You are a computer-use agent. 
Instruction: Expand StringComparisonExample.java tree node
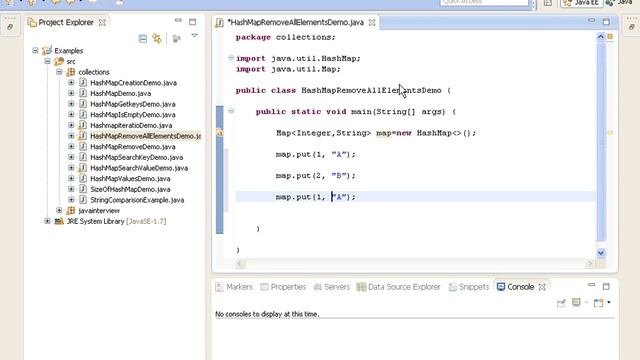[71, 200]
